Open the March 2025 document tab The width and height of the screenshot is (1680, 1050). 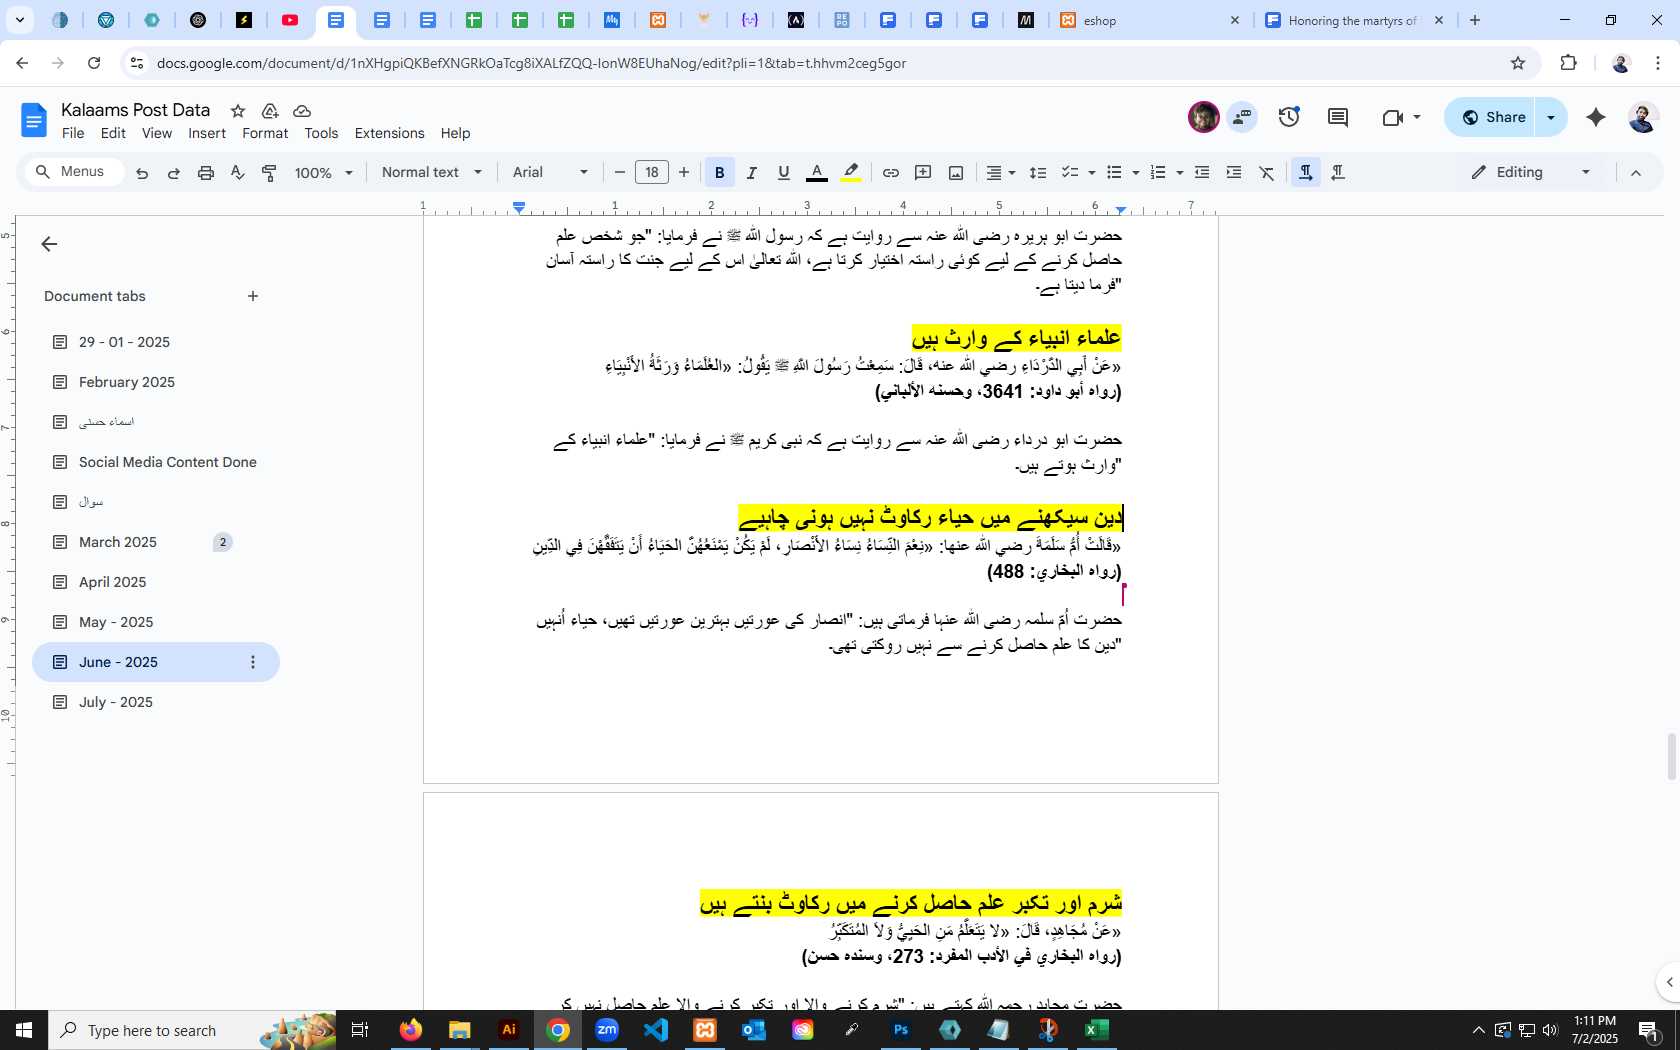[156, 542]
